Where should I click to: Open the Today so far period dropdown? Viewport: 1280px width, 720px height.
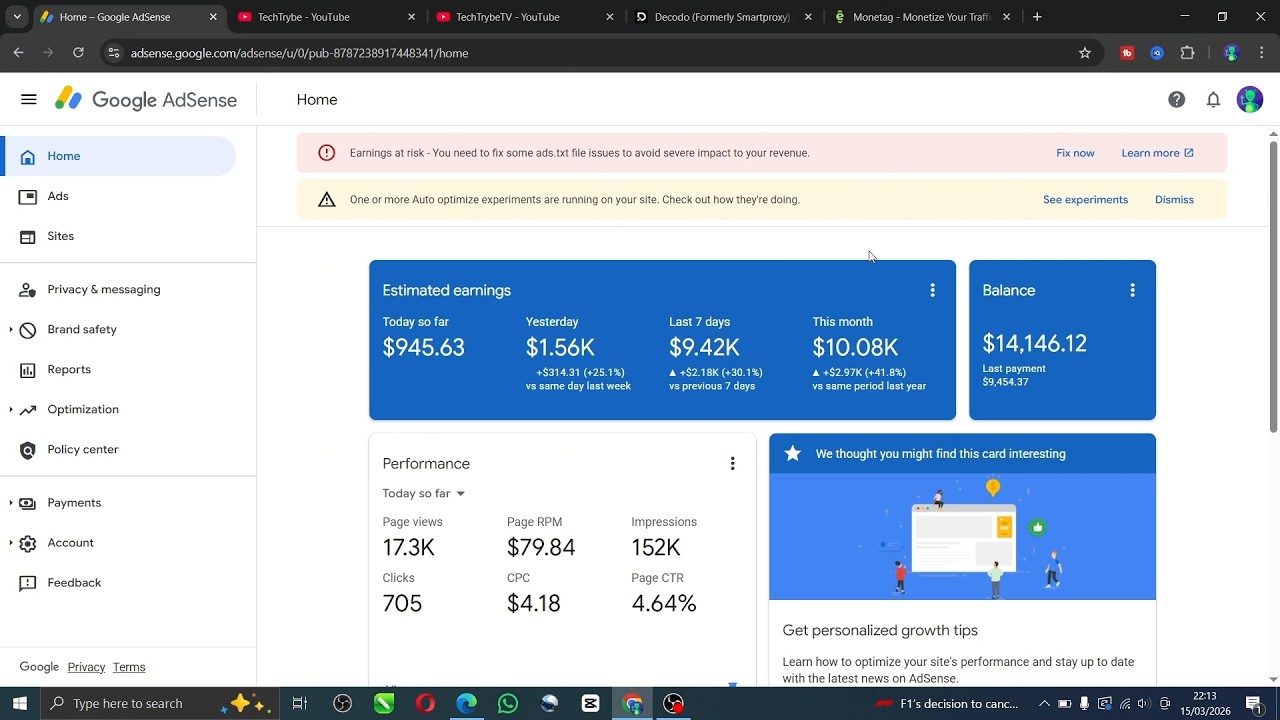point(424,493)
